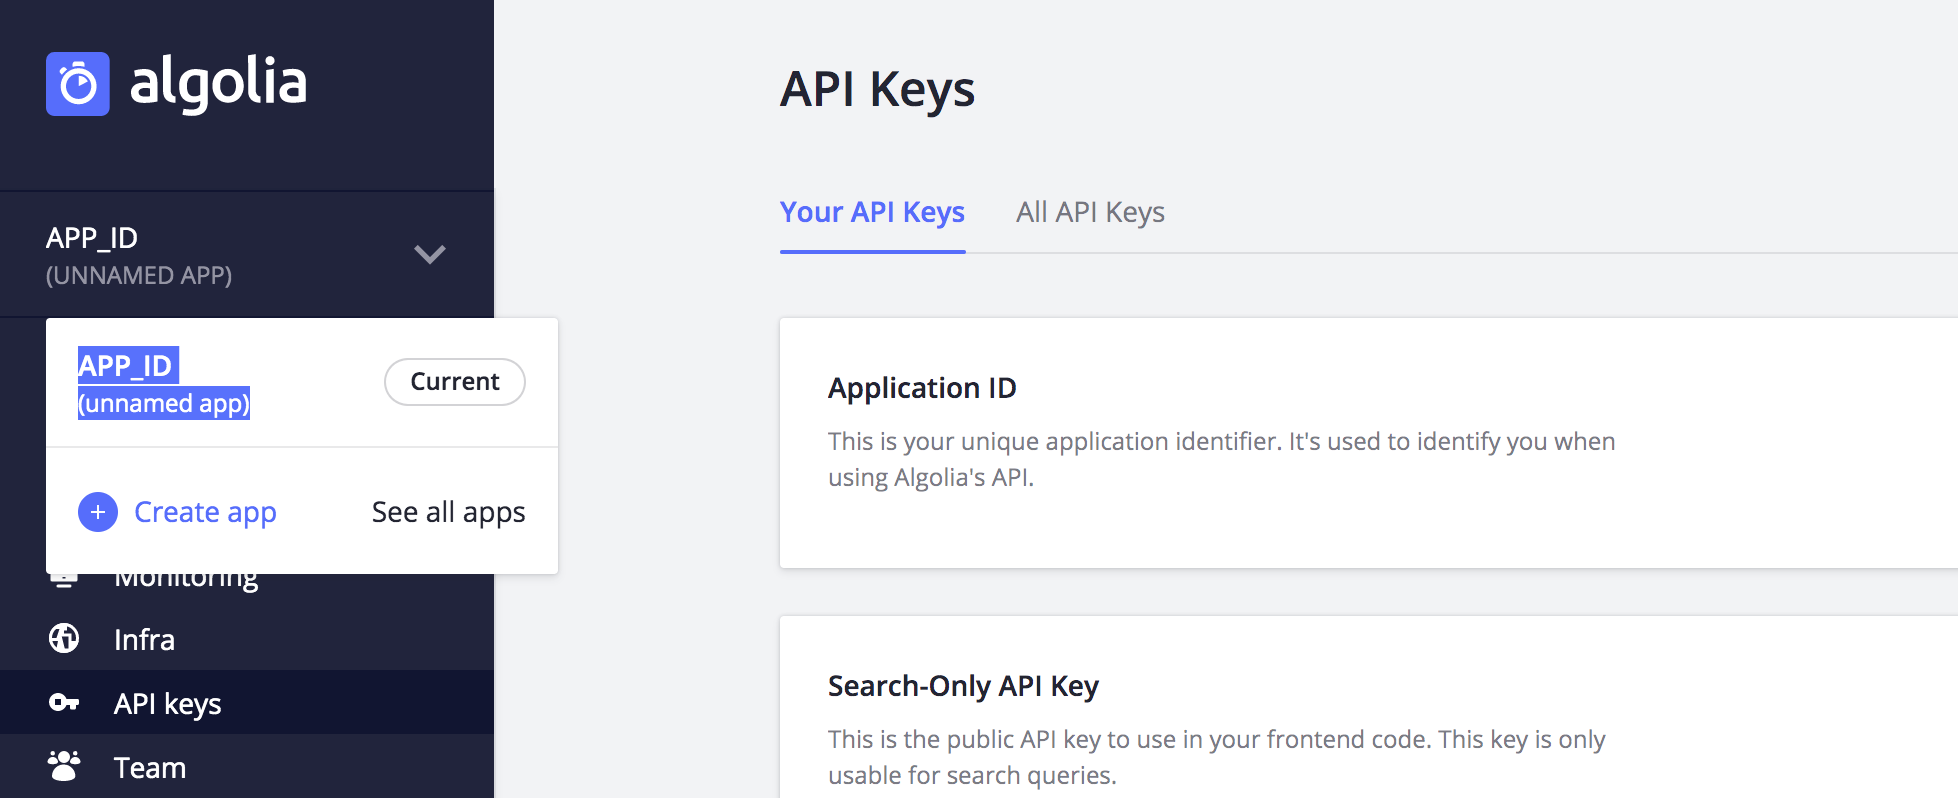The image size is (1958, 798).
Task: Collapse the app selector chevron arrow
Action: [430, 254]
